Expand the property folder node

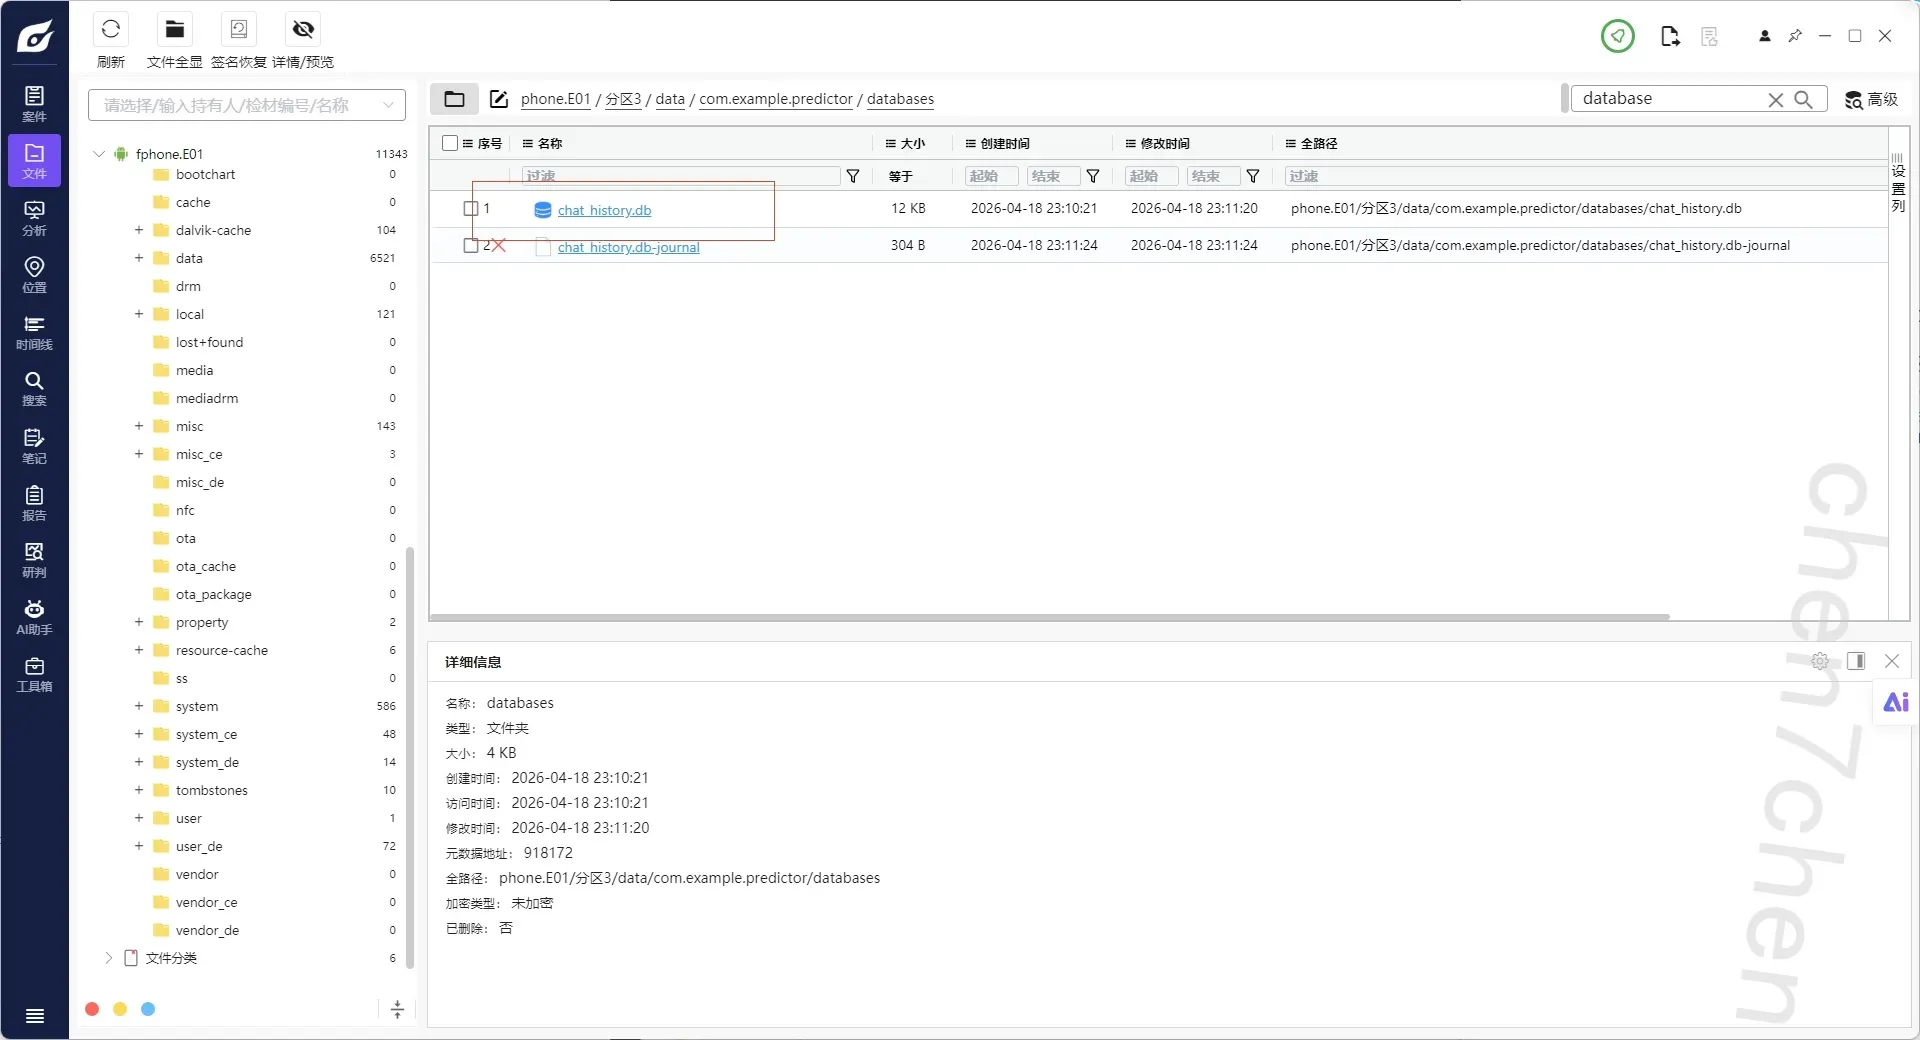click(x=139, y=622)
